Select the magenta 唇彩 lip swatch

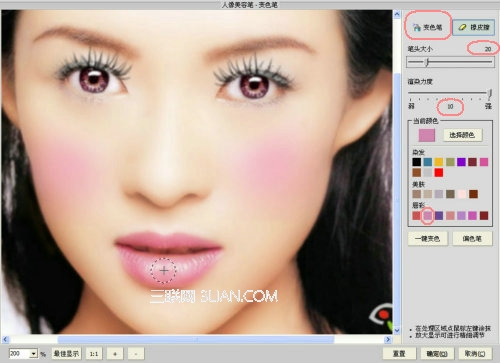472,215
